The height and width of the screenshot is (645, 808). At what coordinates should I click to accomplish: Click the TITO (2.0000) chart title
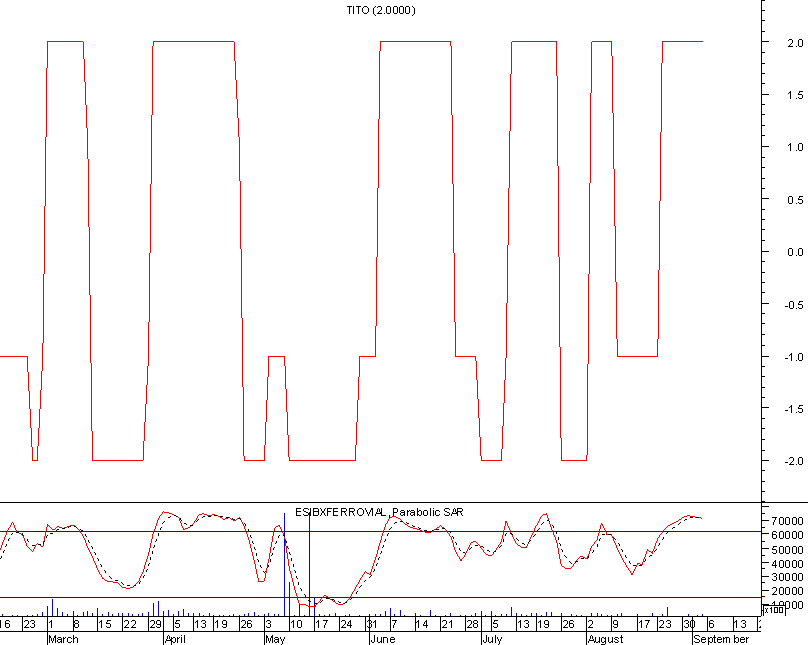(x=381, y=10)
